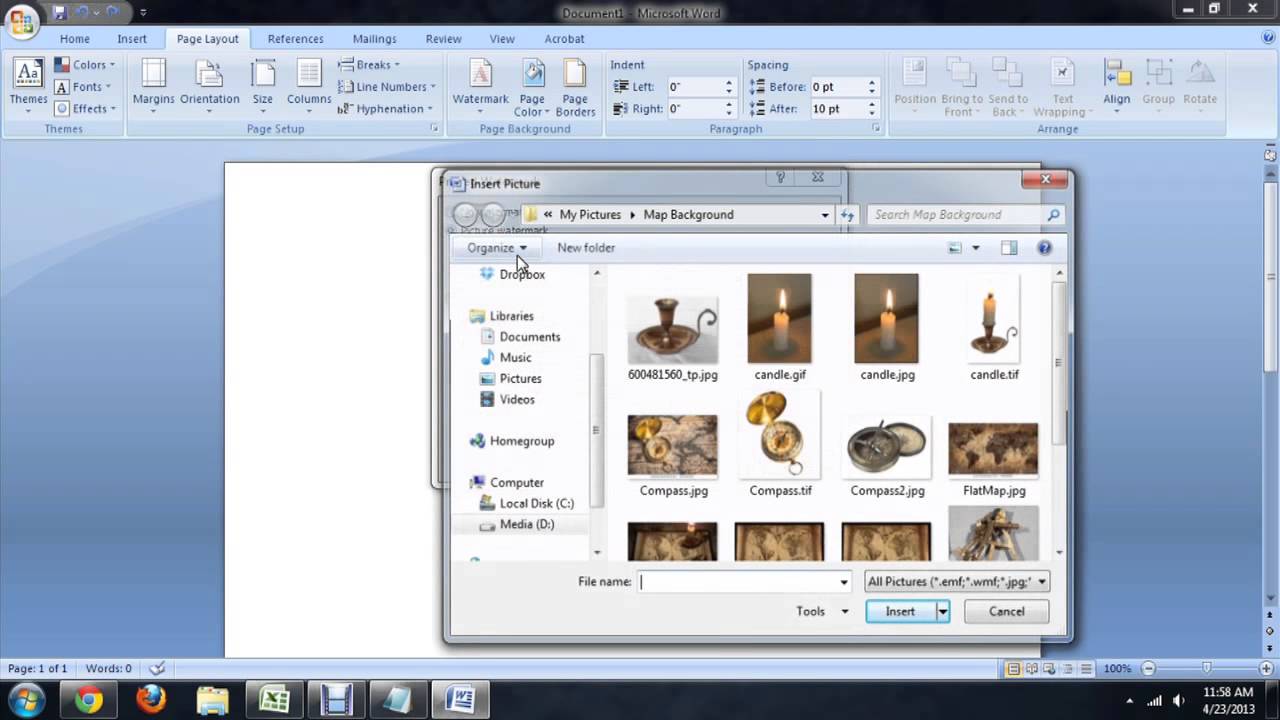
Task: Click the volume icon in system tray
Action: click(x=1178, y=700)
